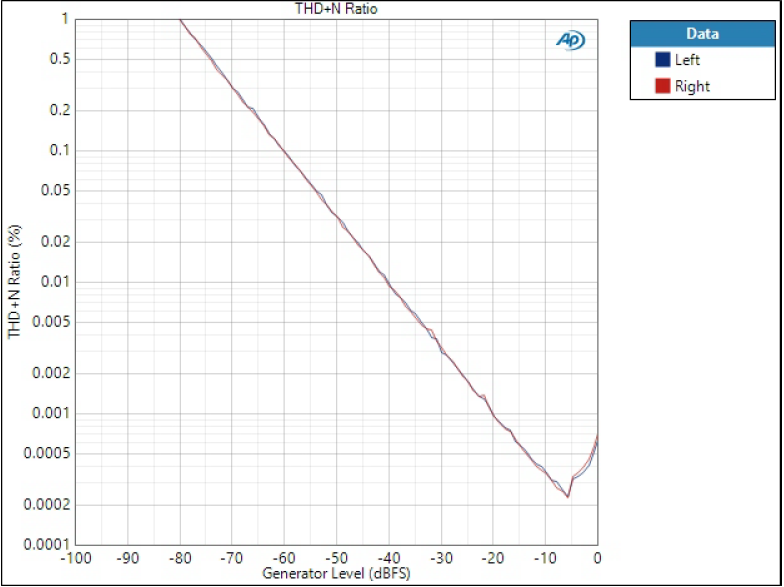Click the -50 x-axis tick label
Screen dimensions: 784x587
click(x=336, y=558)
